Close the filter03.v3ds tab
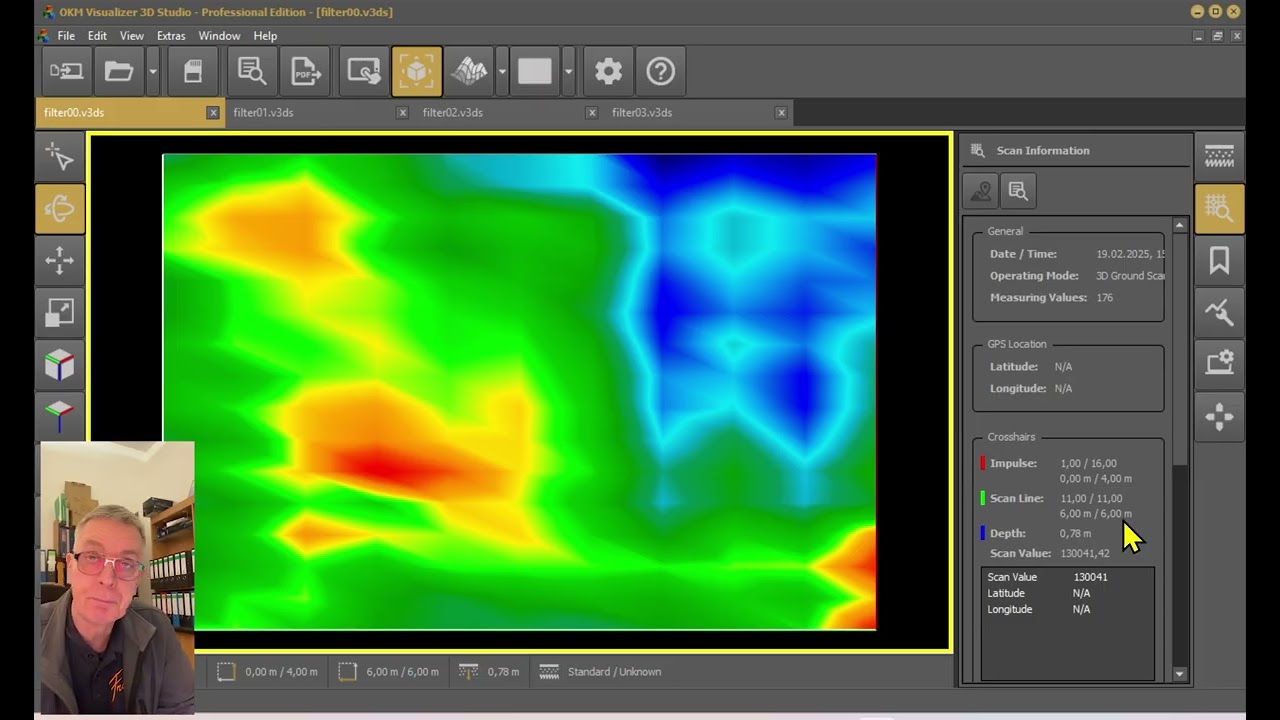The image size is (1280, 720). click(781, 113)
